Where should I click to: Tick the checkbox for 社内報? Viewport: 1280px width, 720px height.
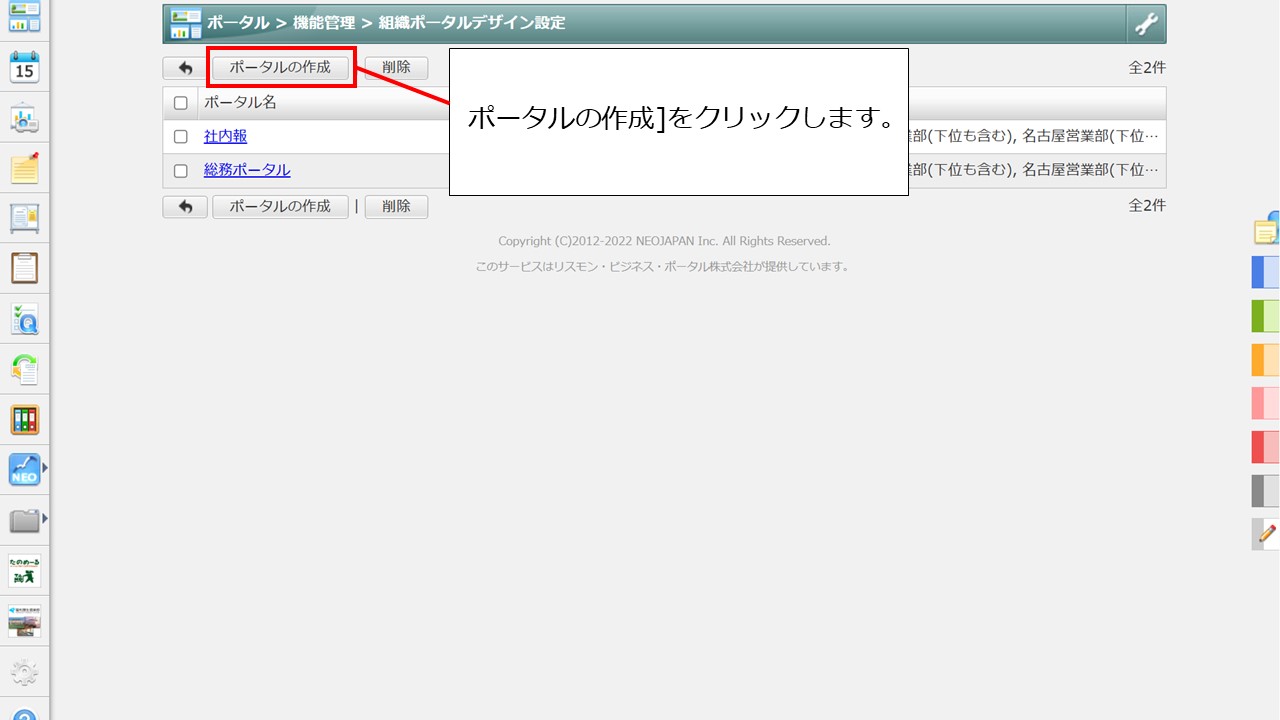pyautogui.click(x=181, y=136)
